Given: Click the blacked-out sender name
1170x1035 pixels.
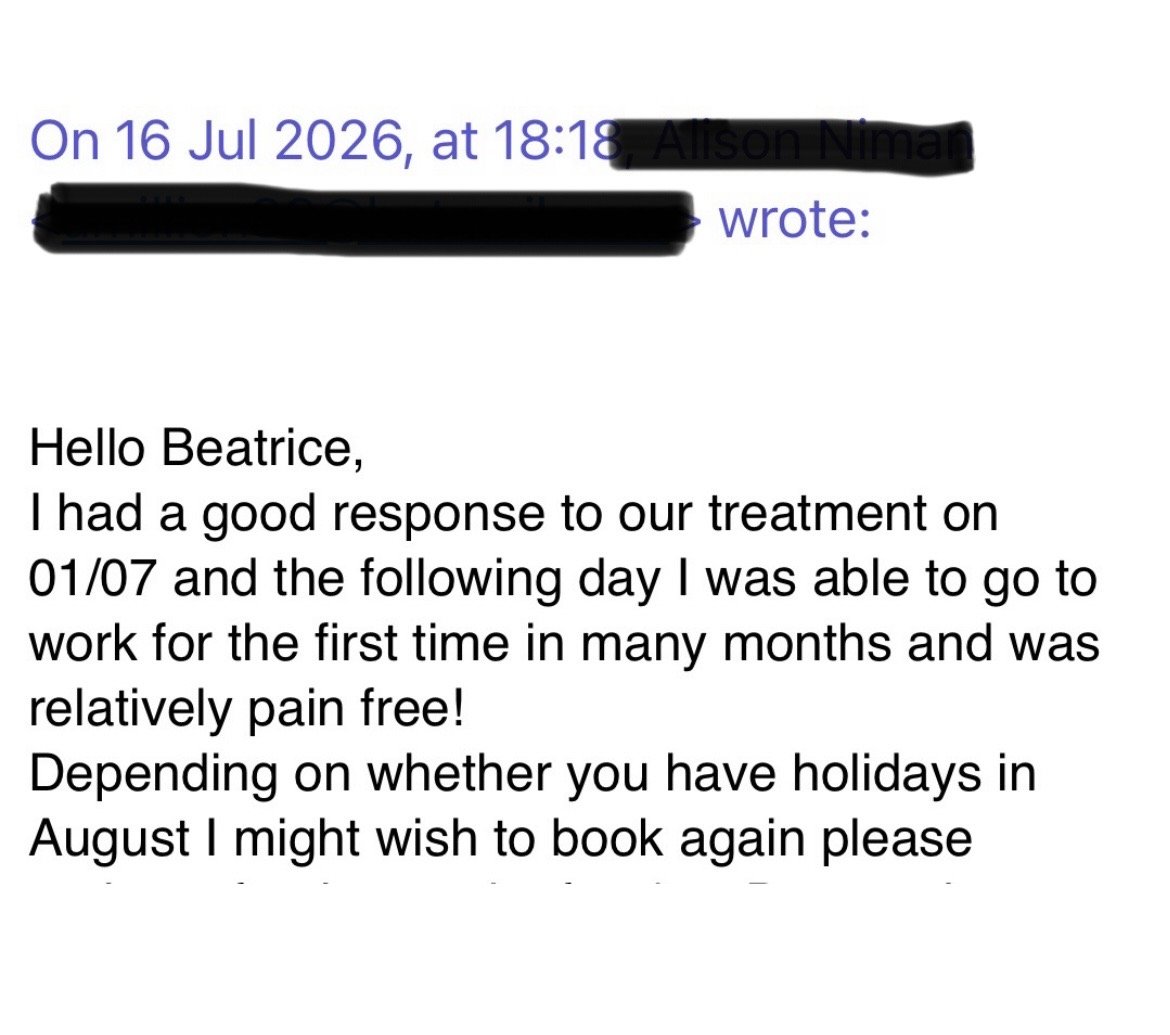Looking at the screenshot, I should coord(792,146).
